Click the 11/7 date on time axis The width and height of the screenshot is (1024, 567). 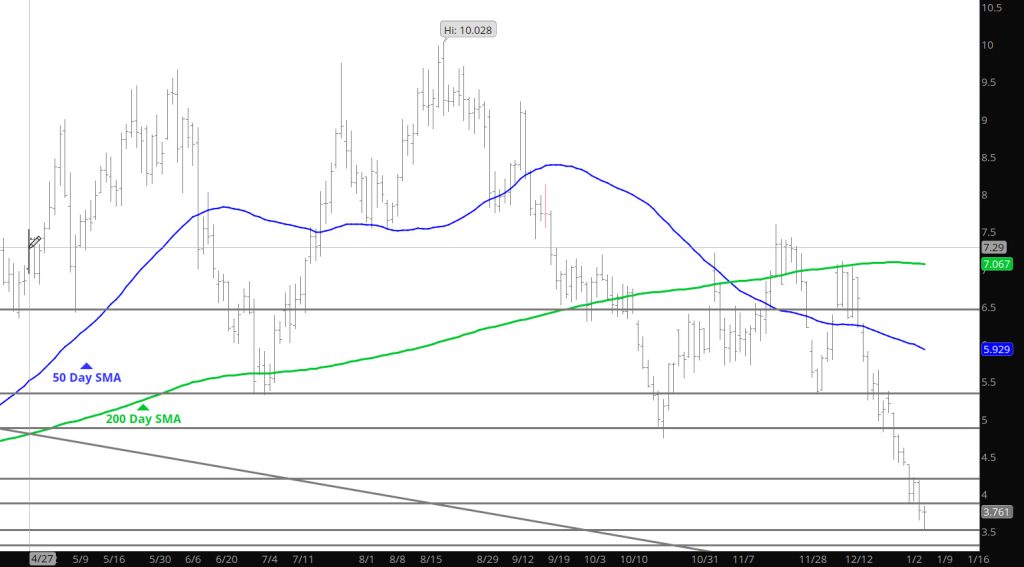[742, 558]
